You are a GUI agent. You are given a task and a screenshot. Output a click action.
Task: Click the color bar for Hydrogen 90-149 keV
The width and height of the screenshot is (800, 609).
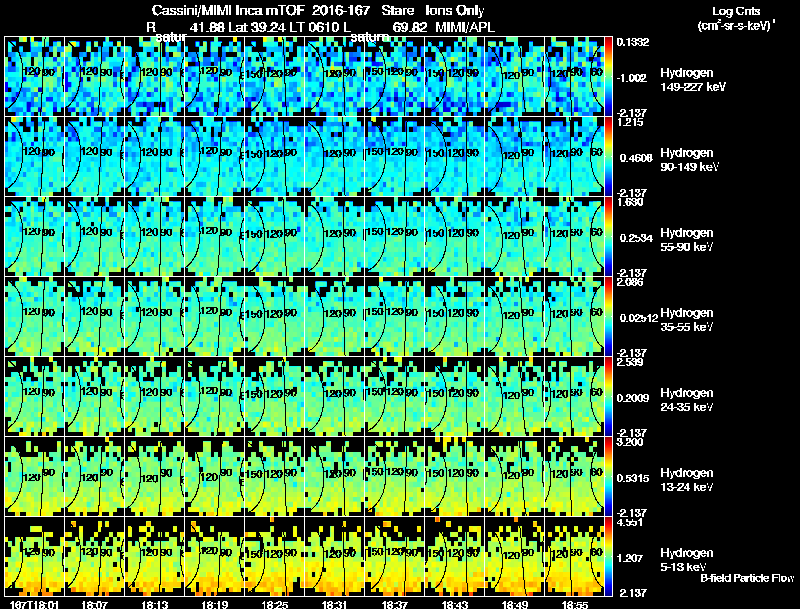click(x=608, y=156)
